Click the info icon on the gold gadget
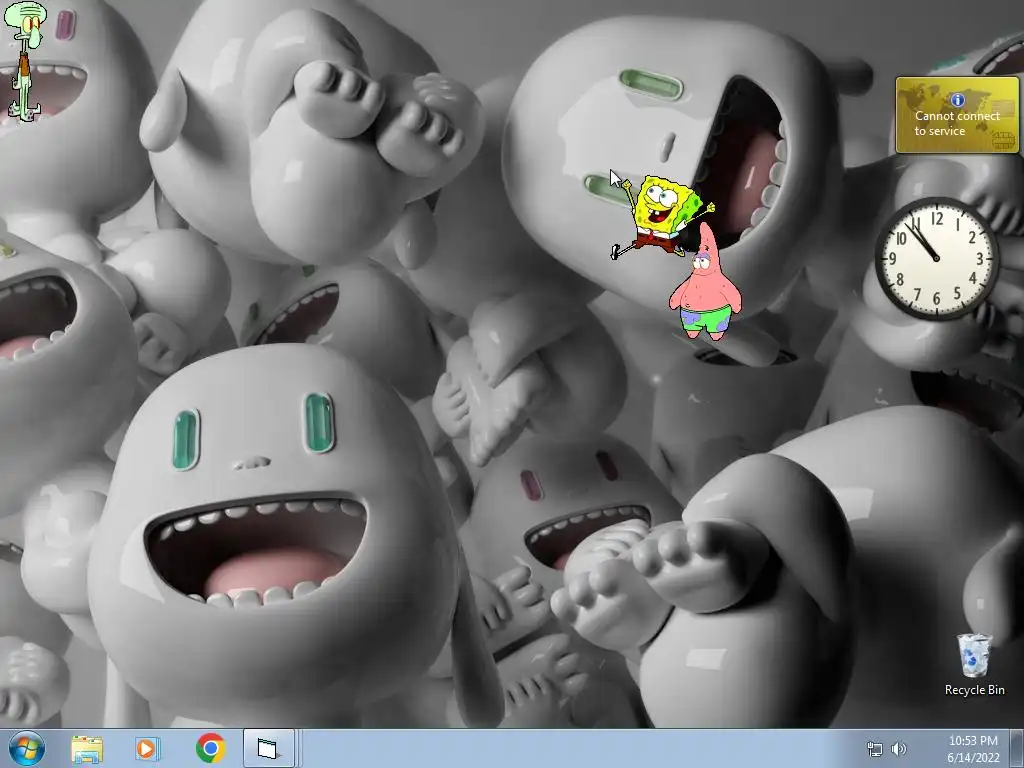The image size is (1024, 768). [x=957, y=100]
